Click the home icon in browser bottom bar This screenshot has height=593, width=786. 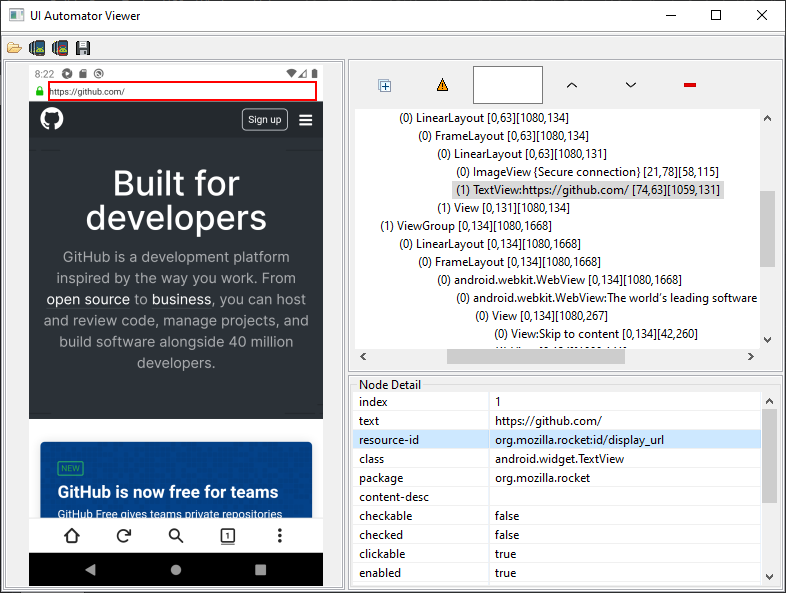[x=72, y=535]
